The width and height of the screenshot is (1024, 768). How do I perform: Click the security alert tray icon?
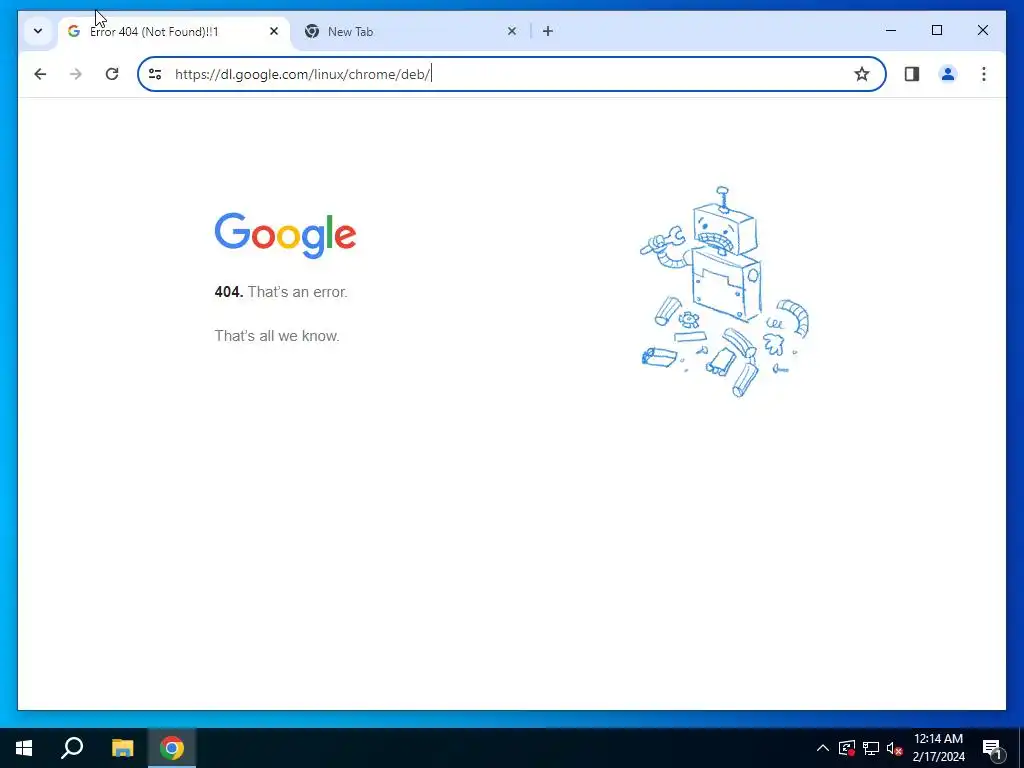click(846, 748)
